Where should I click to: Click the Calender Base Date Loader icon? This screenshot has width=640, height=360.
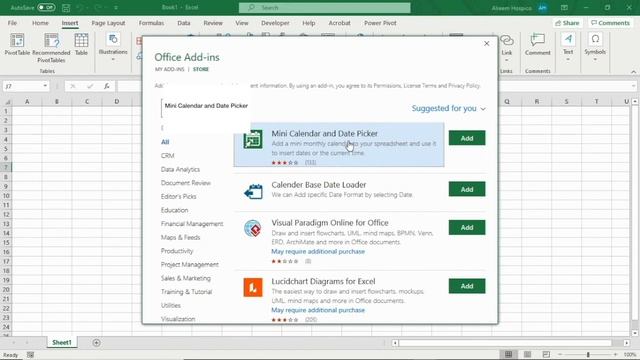click(253, 191)
